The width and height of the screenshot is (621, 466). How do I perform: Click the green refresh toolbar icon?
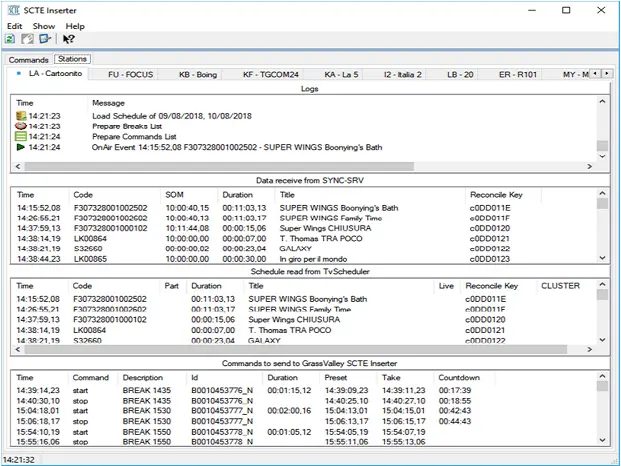(x=10, y=39)
